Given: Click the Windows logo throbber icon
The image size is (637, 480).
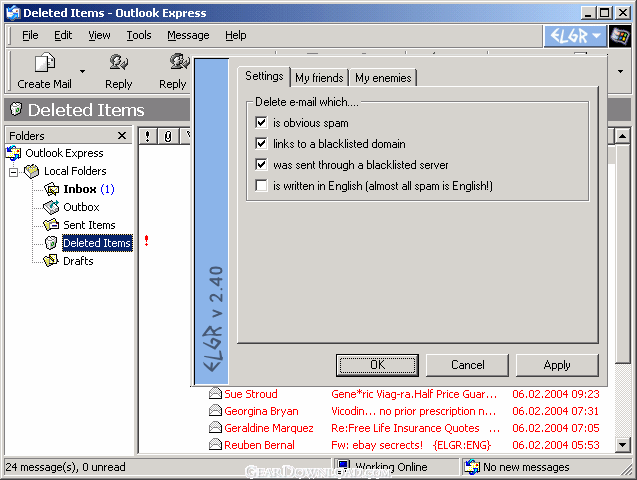Looking at the screenshot, I should (619, 36).
